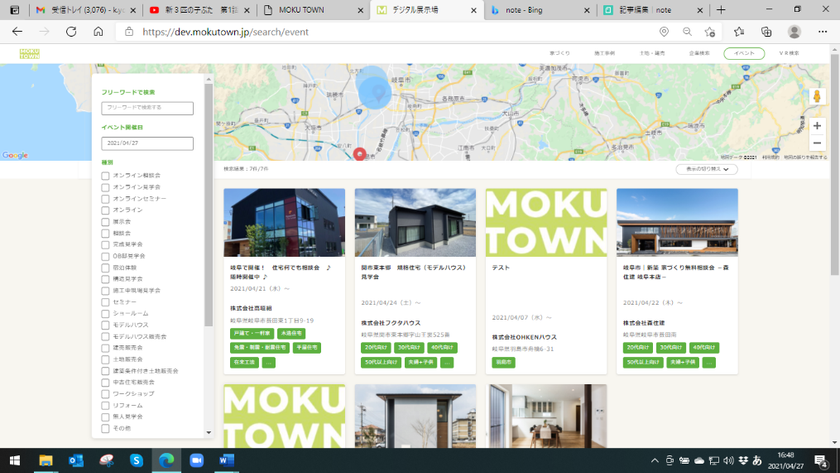The image size is (840, 473).
Task: Zoom in the map with plus button
Action: click(x=816, y=126)
